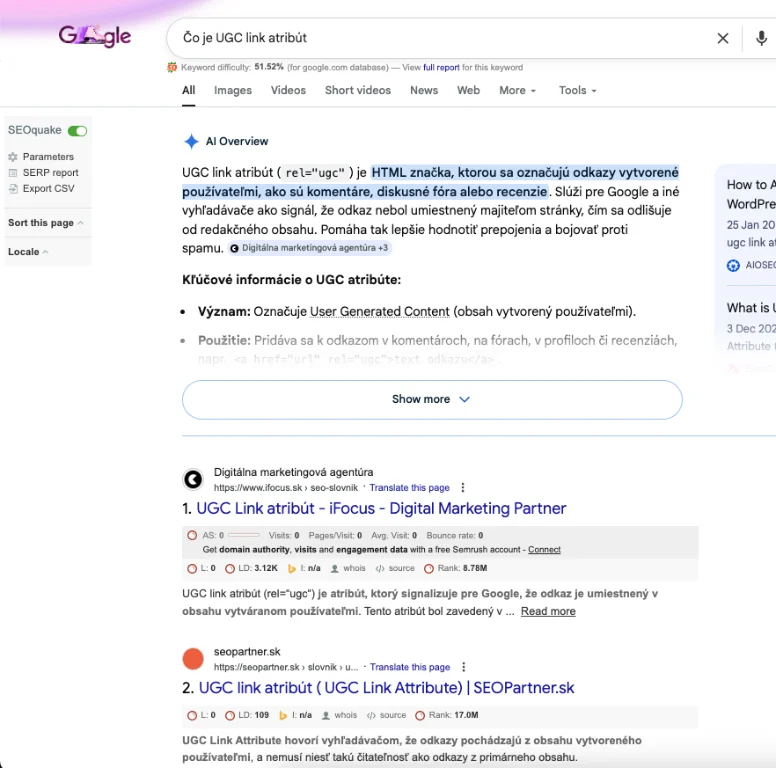This screenshot has width=776, height=768.
Task: Clear the search box with X icon
Action: click(723, 38)
